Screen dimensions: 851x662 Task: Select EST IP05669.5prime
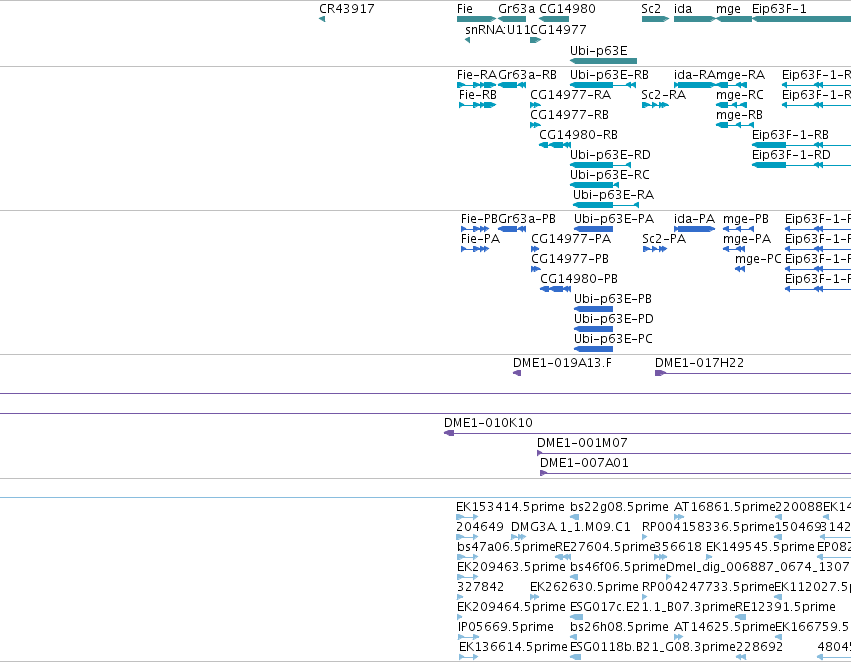point(506,627)
